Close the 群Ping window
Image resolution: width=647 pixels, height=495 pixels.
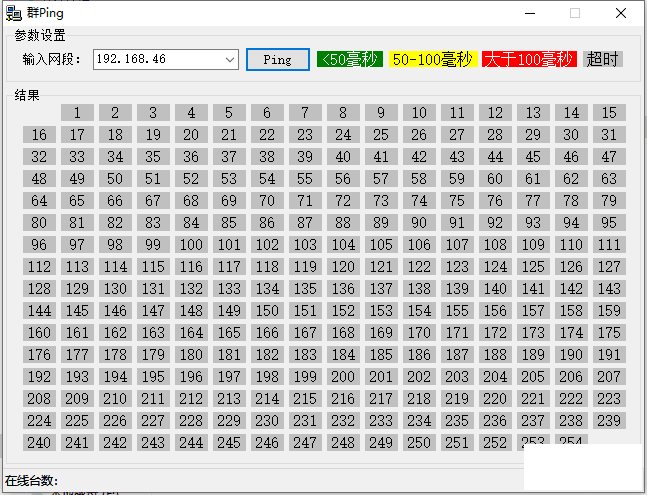coord(621,13)
